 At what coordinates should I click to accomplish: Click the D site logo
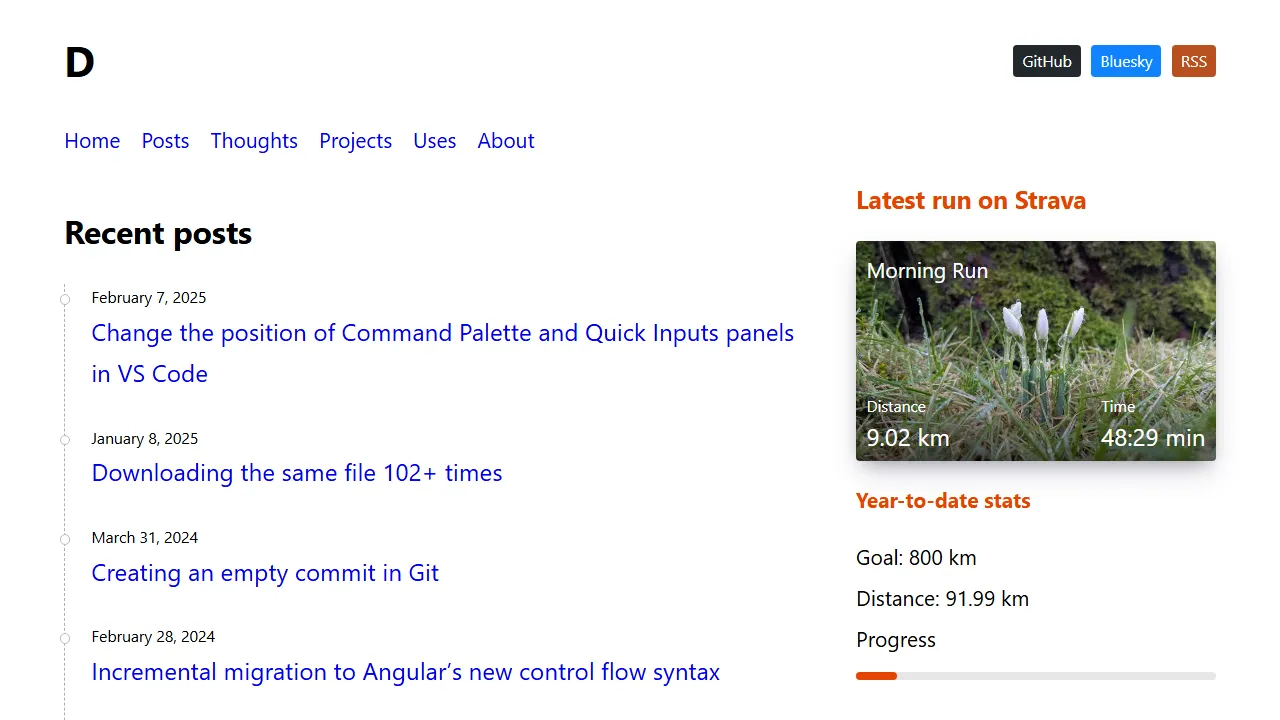coord(79,62)
